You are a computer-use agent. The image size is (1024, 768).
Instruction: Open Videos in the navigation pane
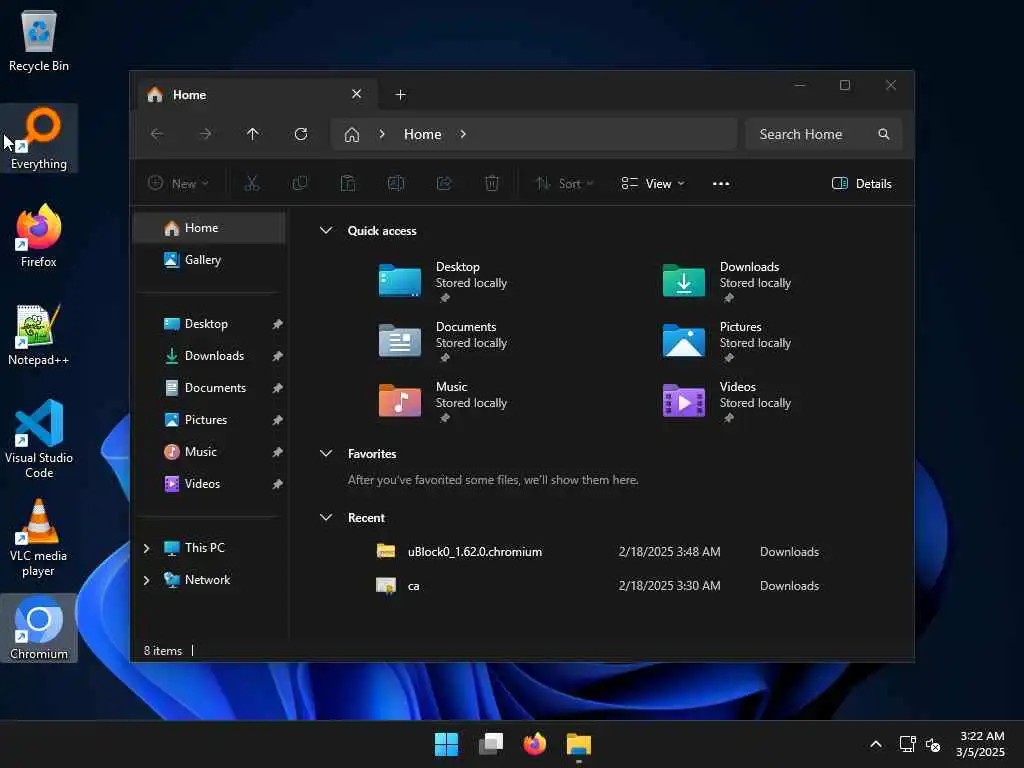tap(209, 484)
